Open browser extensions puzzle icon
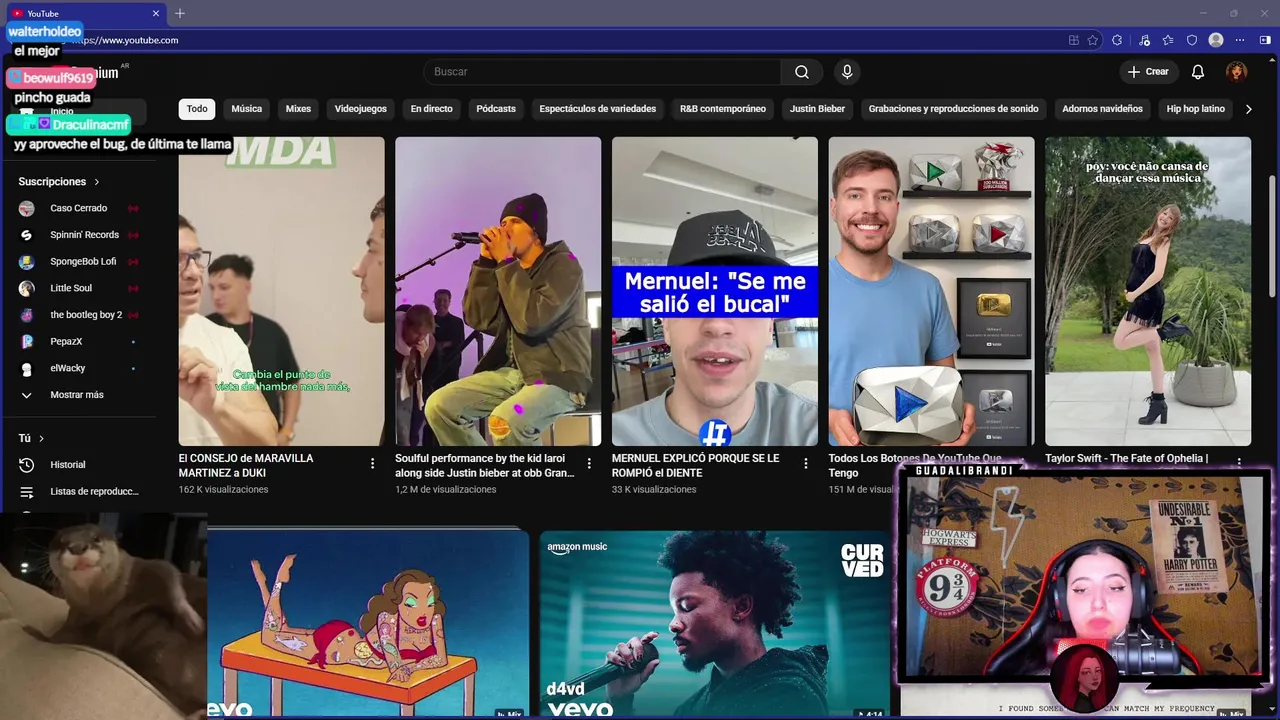 click(1117, 40)
